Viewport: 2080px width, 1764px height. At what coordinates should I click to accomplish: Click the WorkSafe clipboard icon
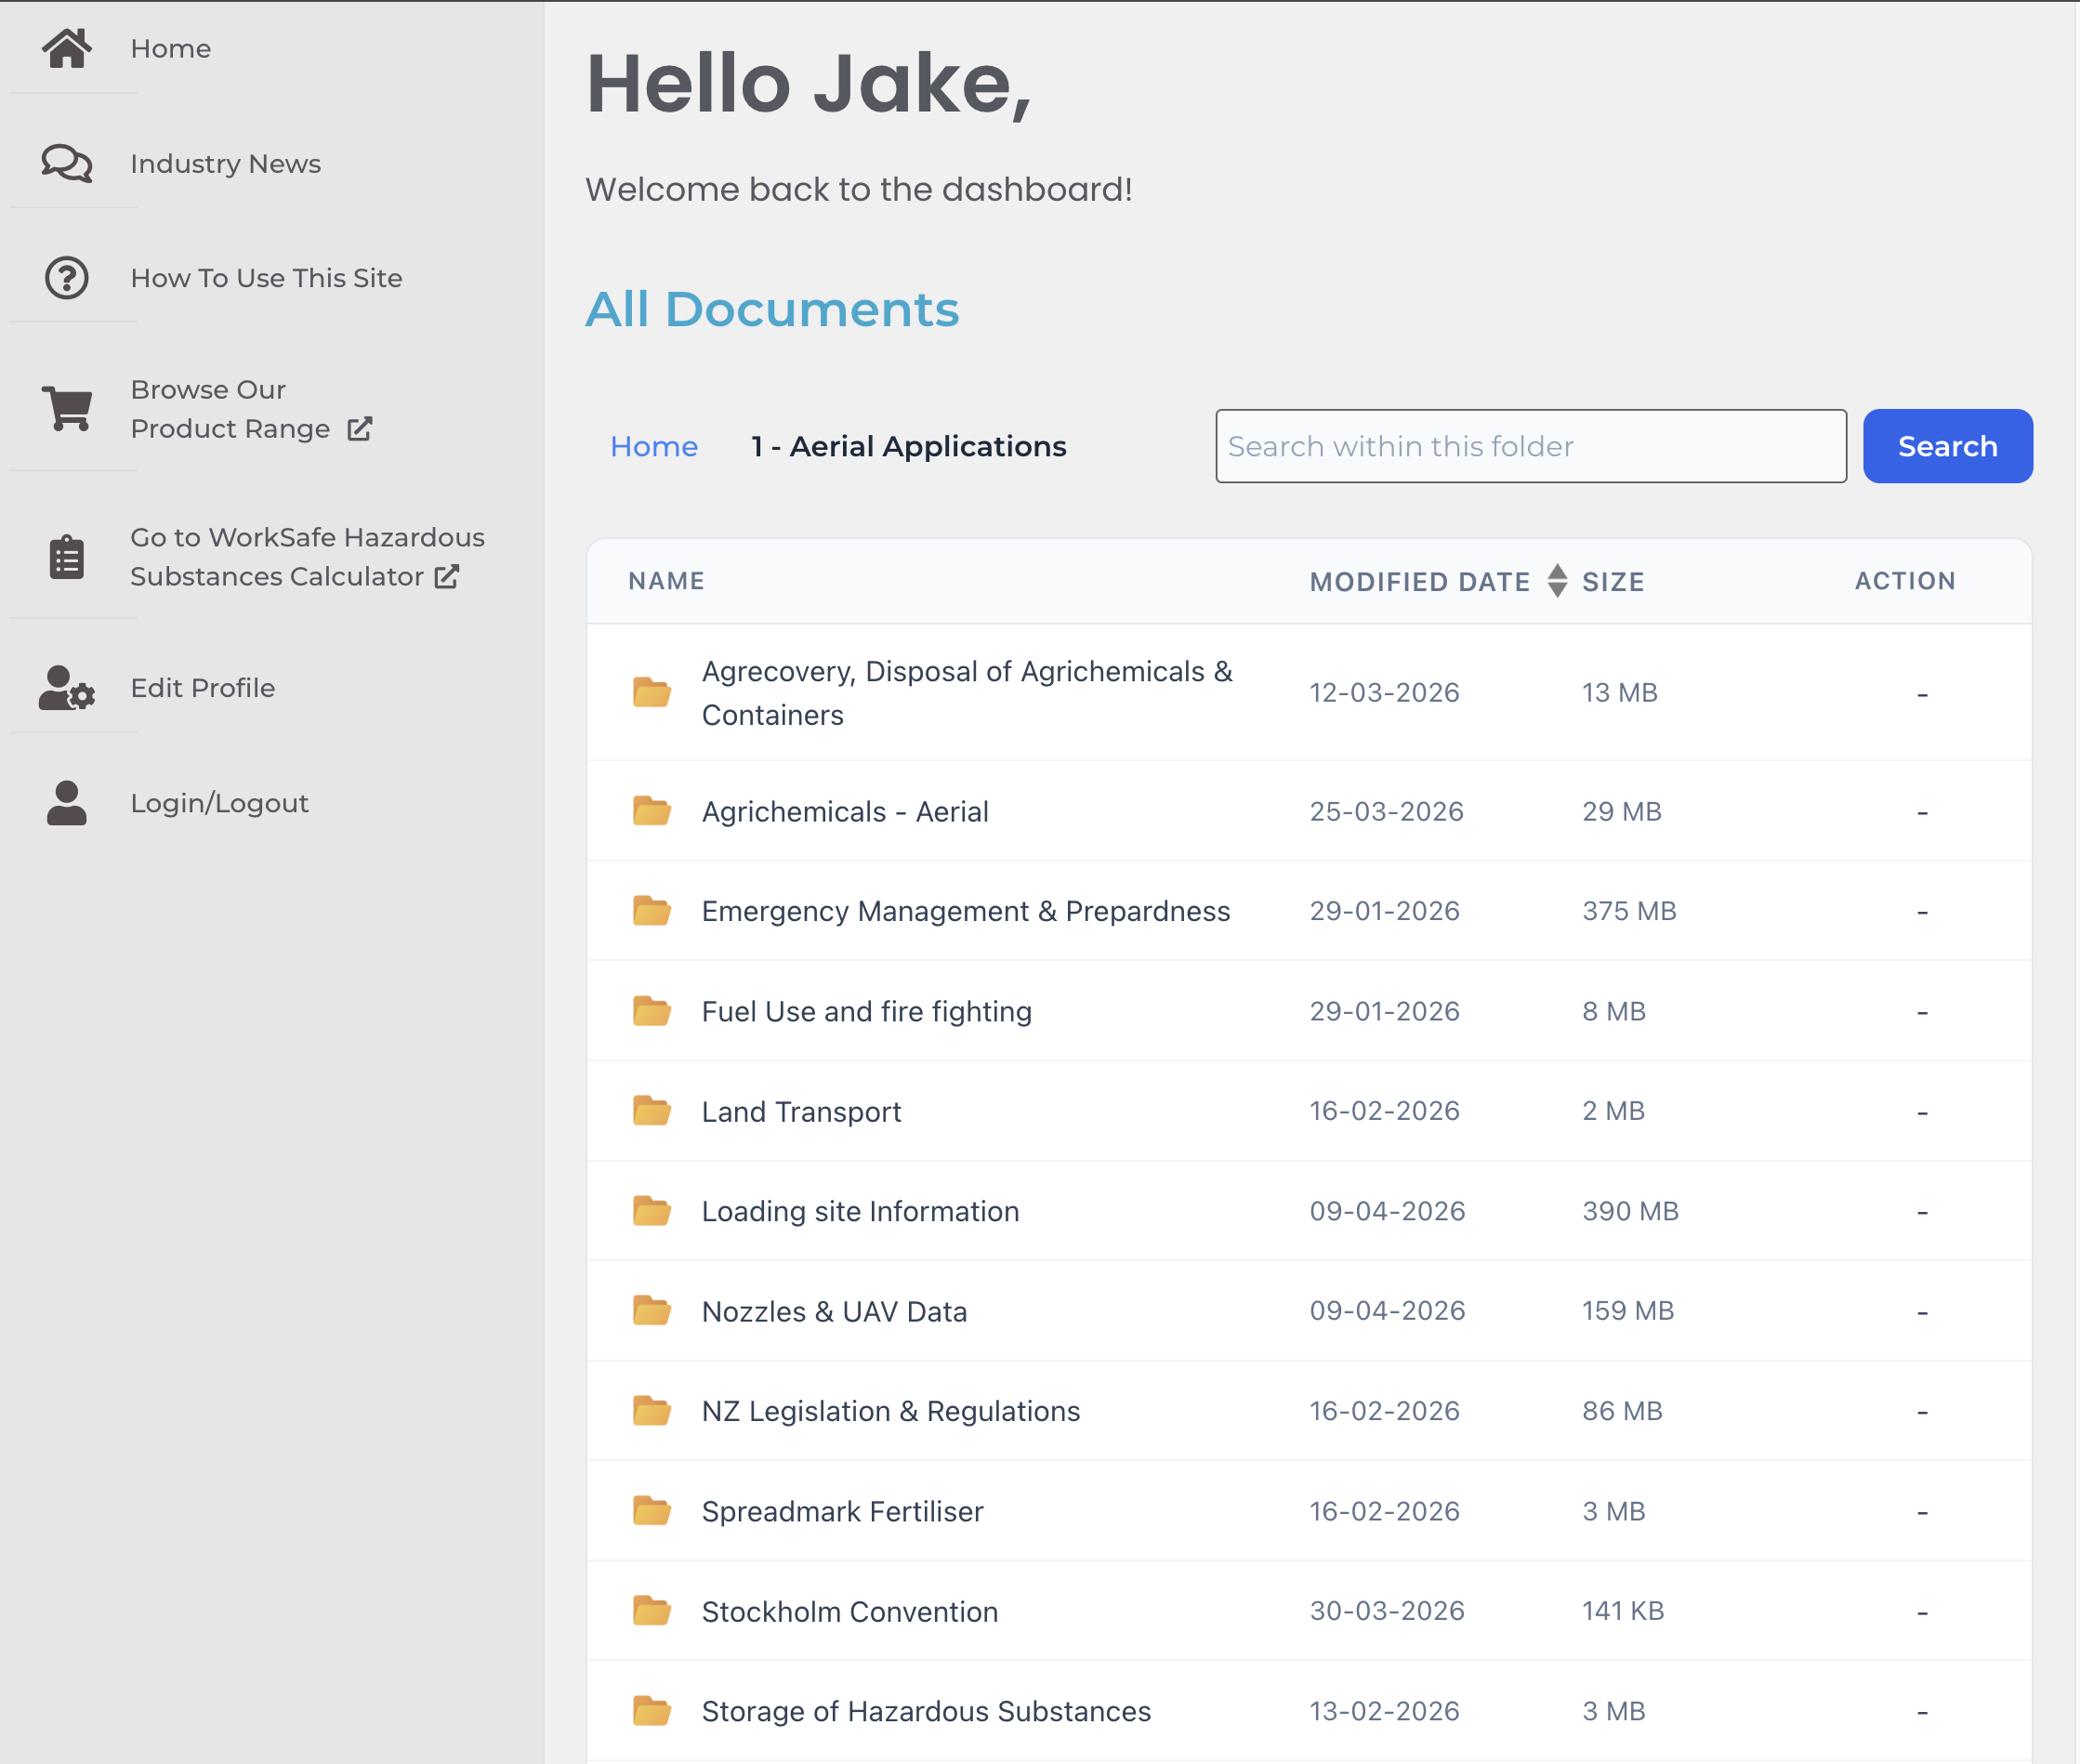click(67, 557)
